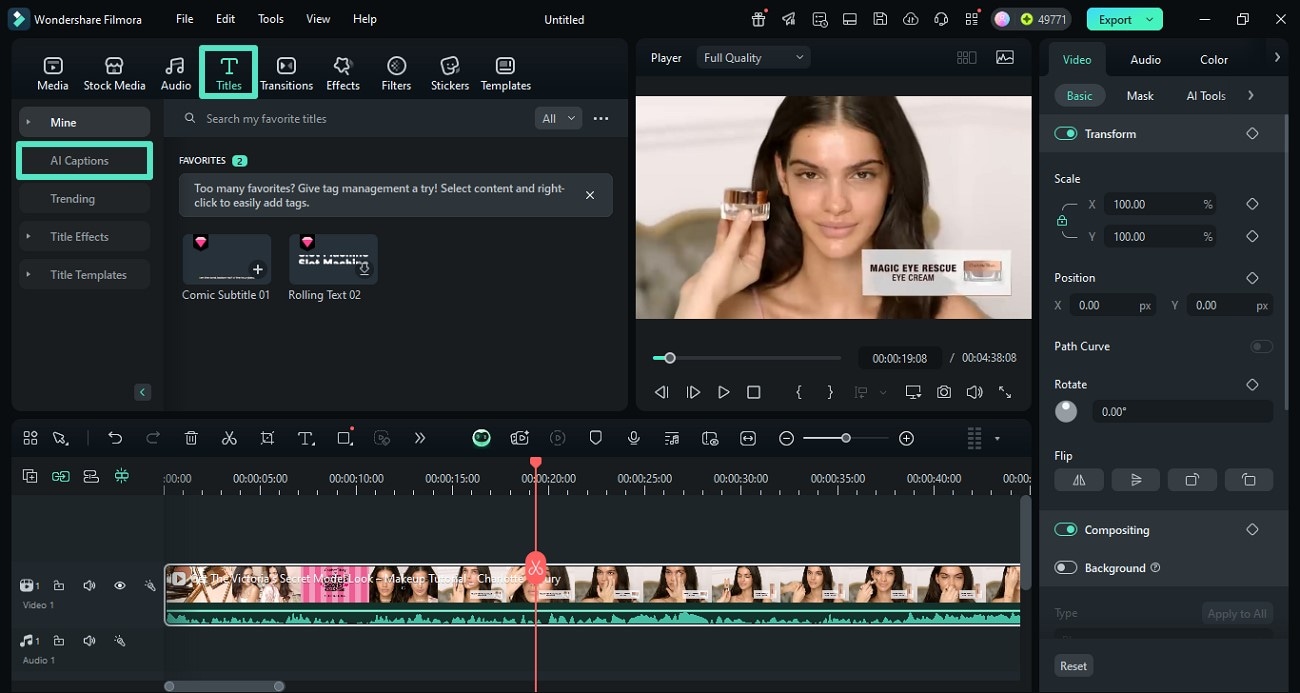The image size is (1300, 693).
Task: Open the Media tab
Action: pos(53,73)
